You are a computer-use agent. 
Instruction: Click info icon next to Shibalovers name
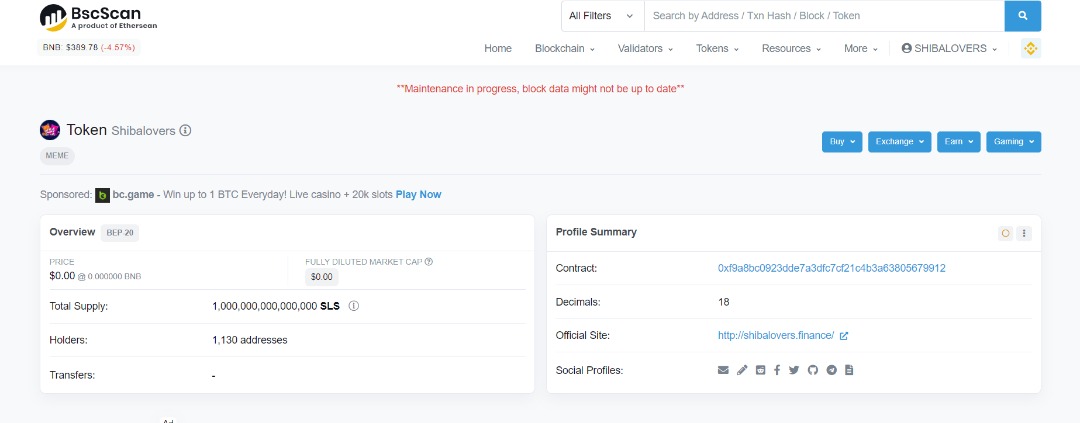point(185,130)
